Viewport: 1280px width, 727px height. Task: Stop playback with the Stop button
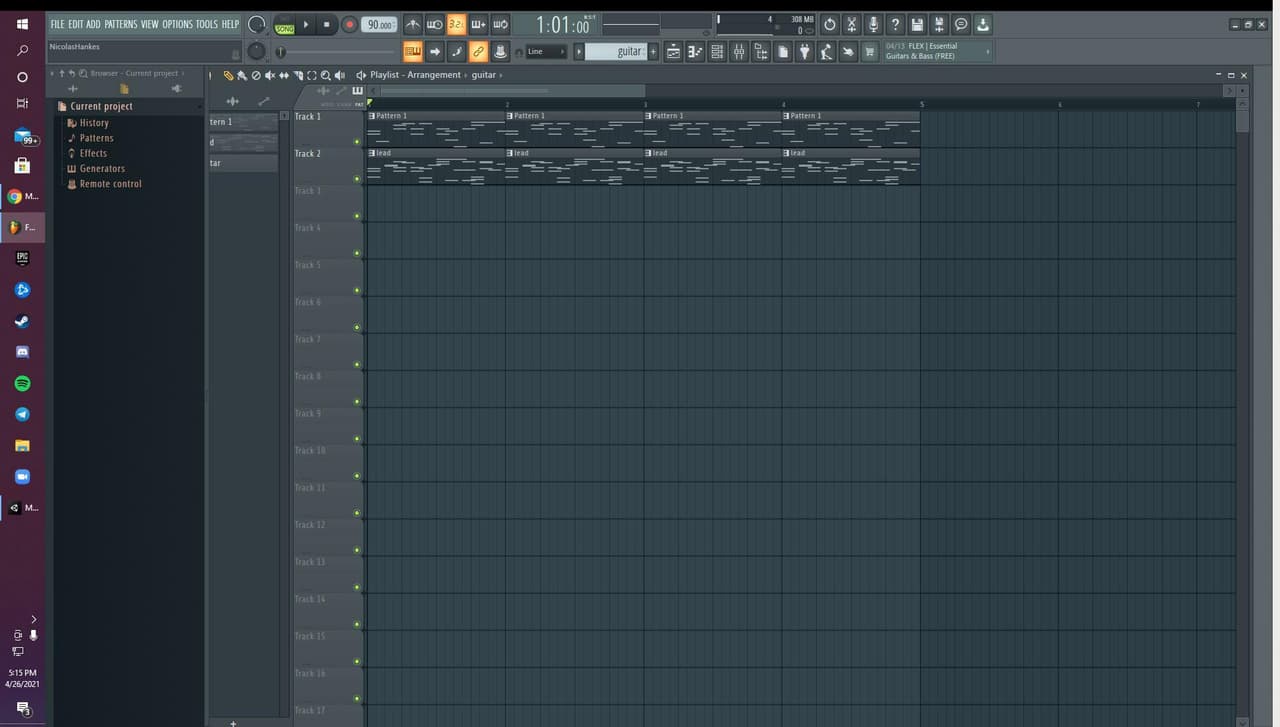[x=326, y=25]
